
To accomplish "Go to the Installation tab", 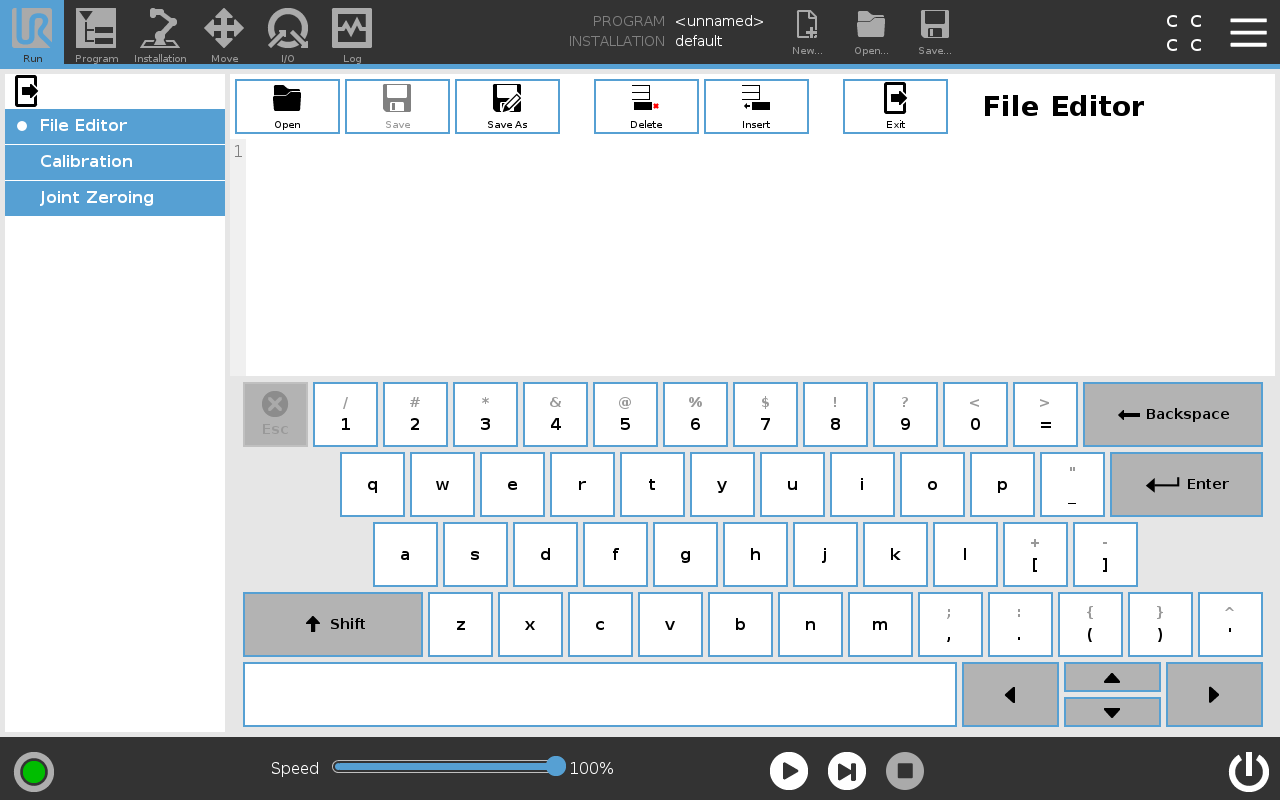I will click(160, 33).
